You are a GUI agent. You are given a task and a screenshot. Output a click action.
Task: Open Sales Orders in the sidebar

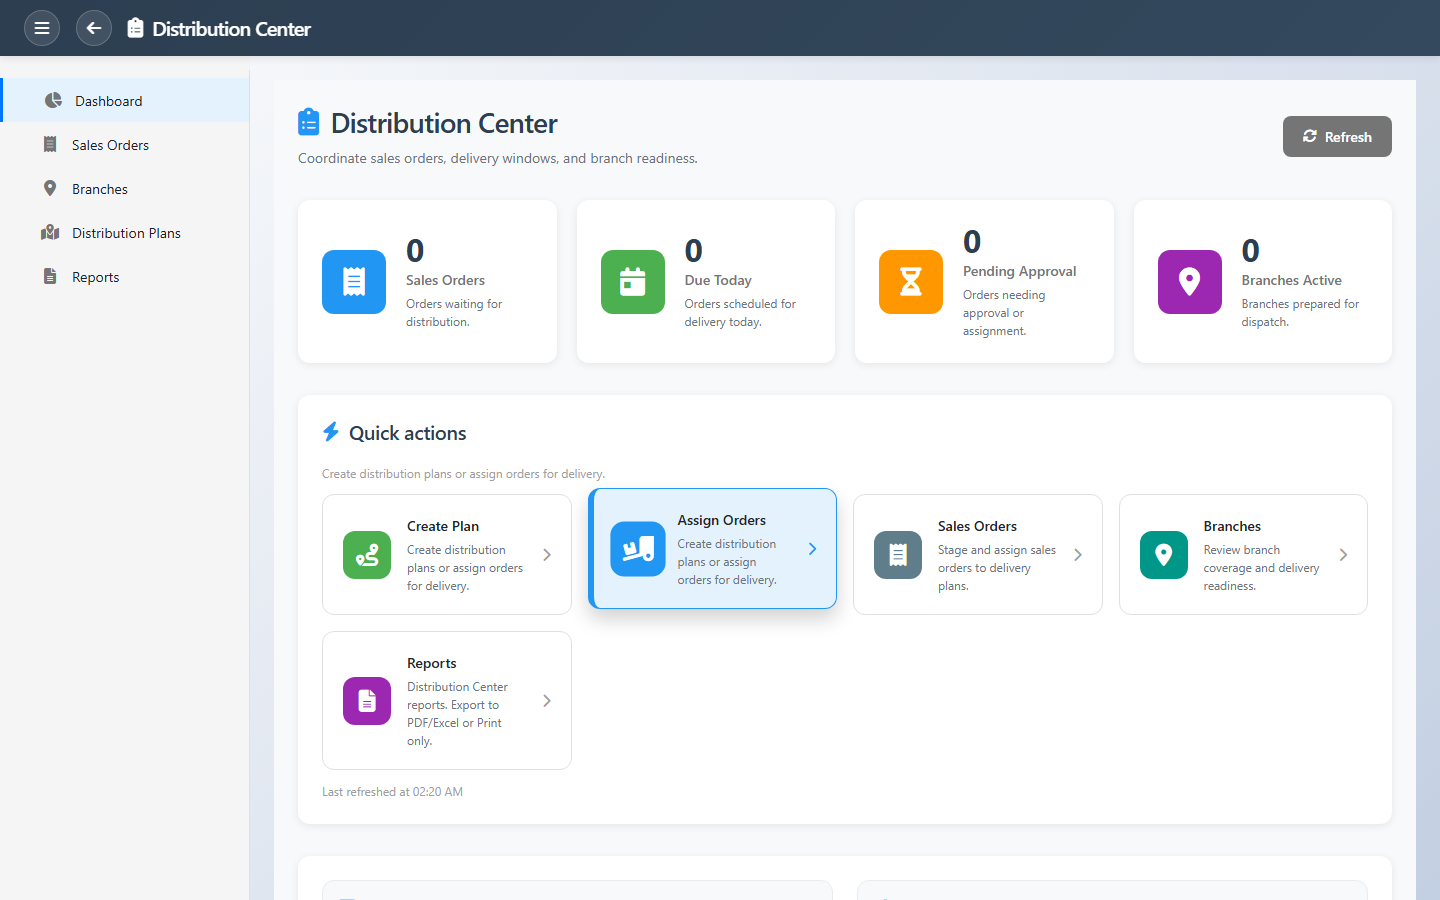coord(110,145)
